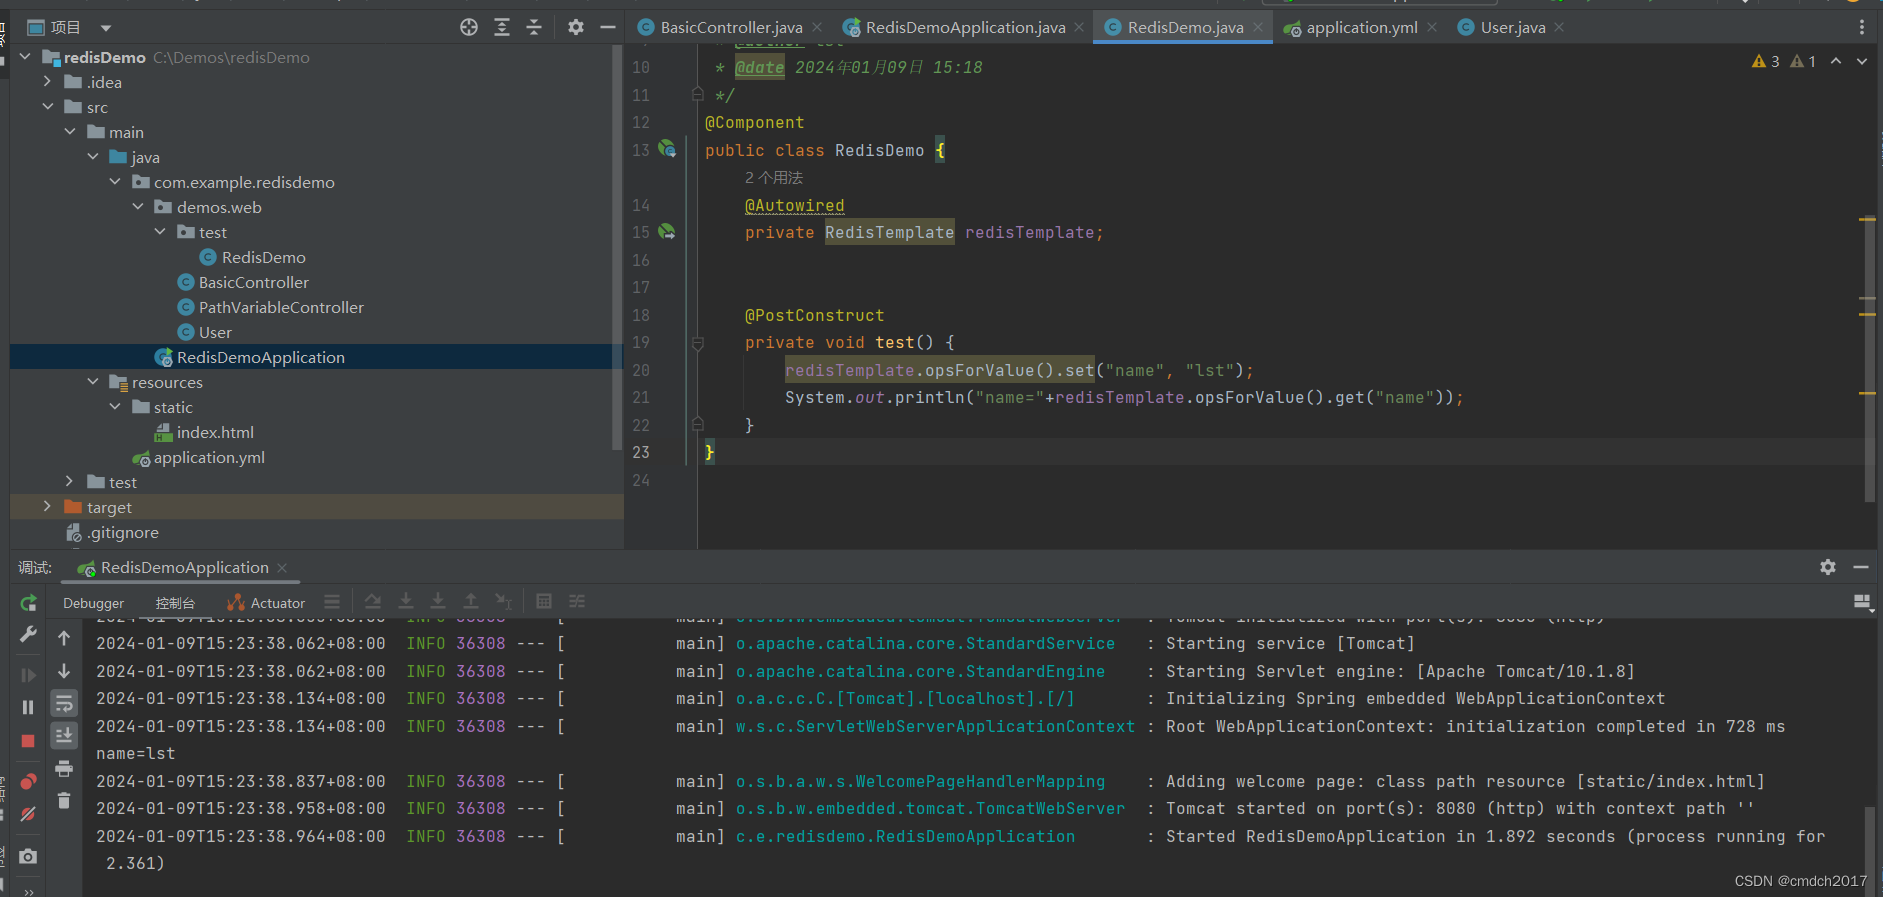1883x897 pixels.
Task: Open the Debugger tab
Action: tap(94, 603)
